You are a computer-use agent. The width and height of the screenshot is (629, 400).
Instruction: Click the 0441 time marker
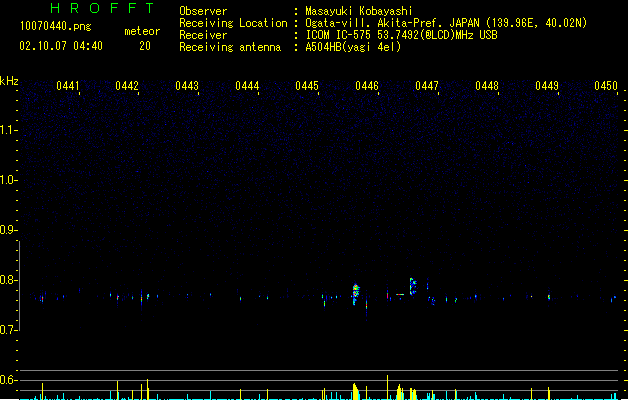[x=67, y=86]
